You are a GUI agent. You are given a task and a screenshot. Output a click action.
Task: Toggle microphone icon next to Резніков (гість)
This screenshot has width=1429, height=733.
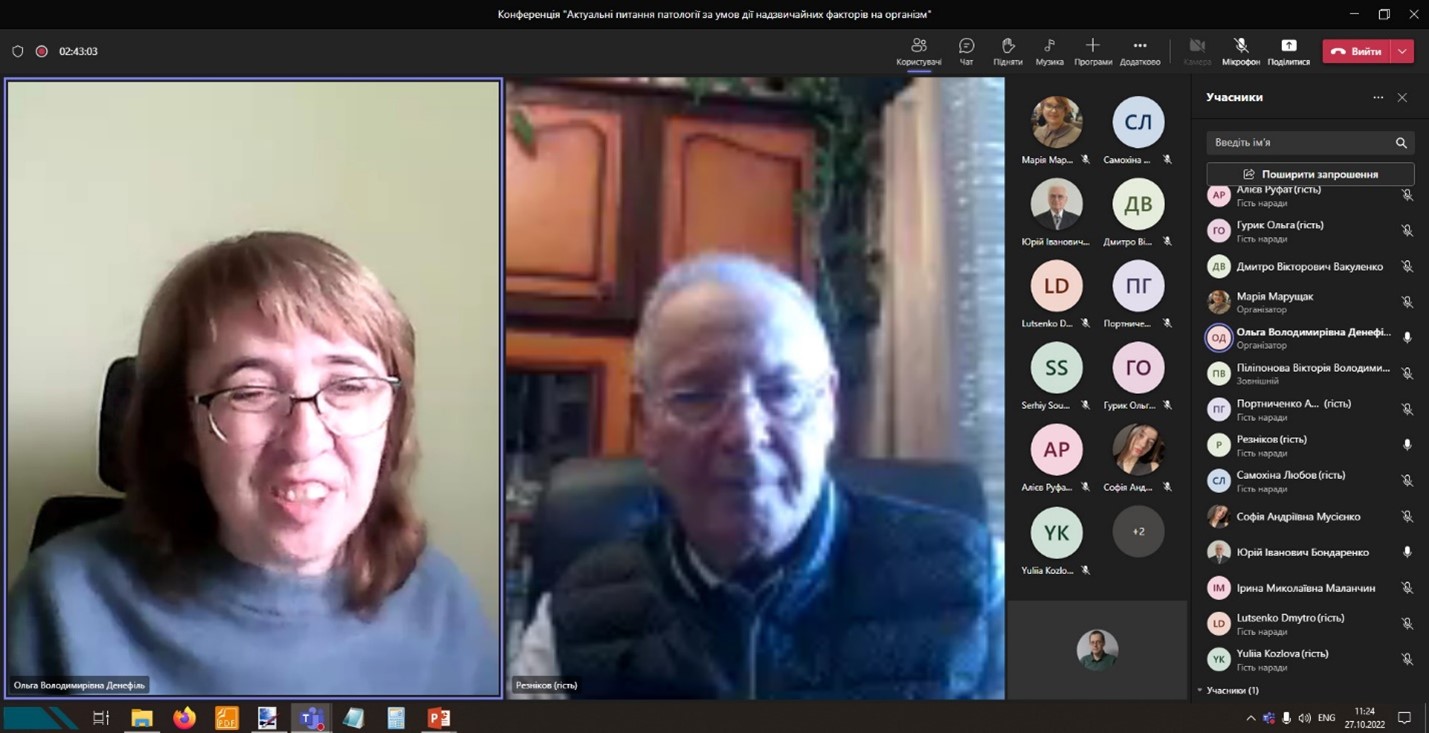(1406, 445)
